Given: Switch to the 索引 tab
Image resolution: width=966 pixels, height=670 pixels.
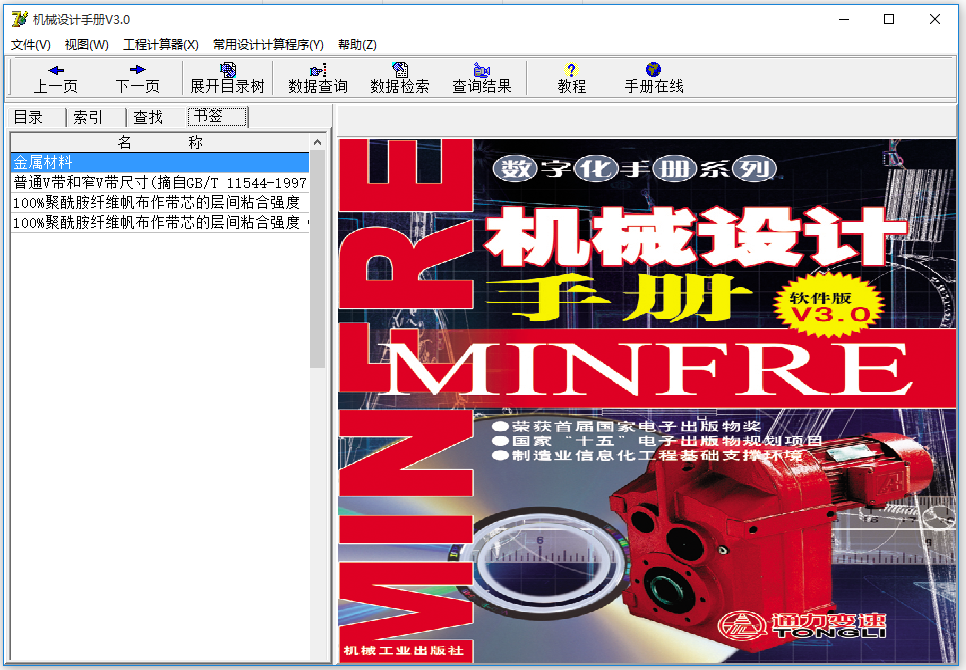Looking at the screenshot, I should pyautogui.click(x=96, y=117).
